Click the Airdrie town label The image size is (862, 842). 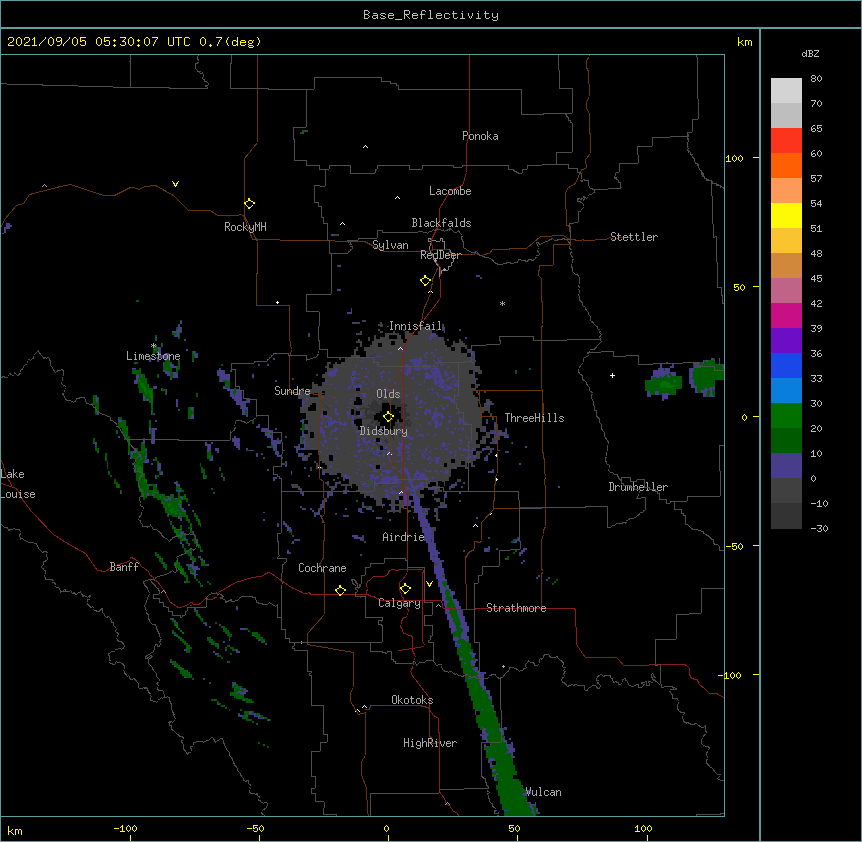(403, 537)
